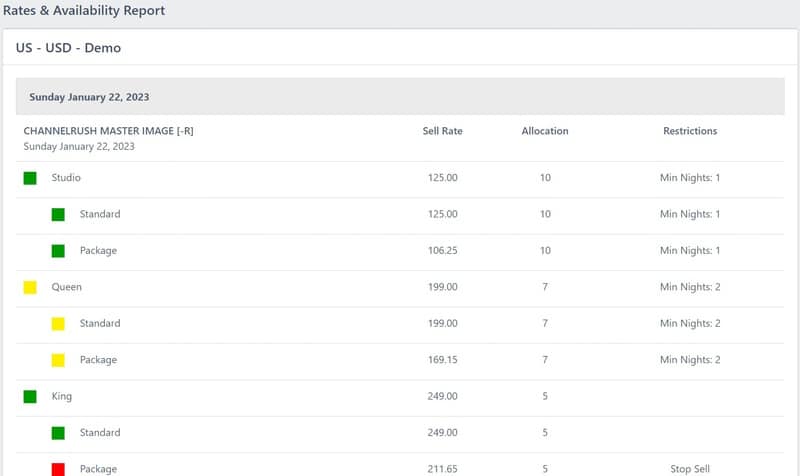
Task: Click the Sell Rate column header
Action: (x=442, y=131)
